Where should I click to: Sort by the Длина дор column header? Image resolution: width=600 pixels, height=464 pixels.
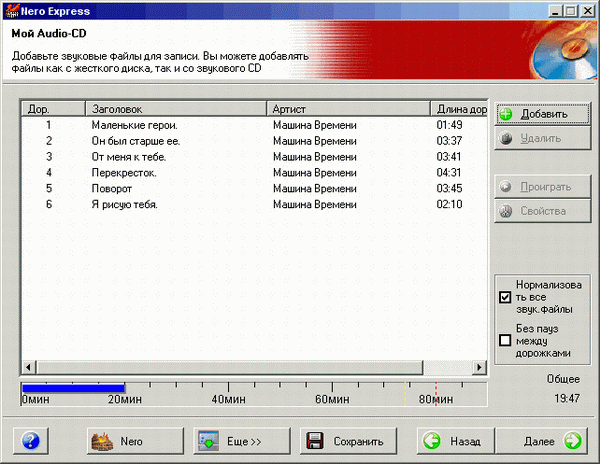(459, 109)
